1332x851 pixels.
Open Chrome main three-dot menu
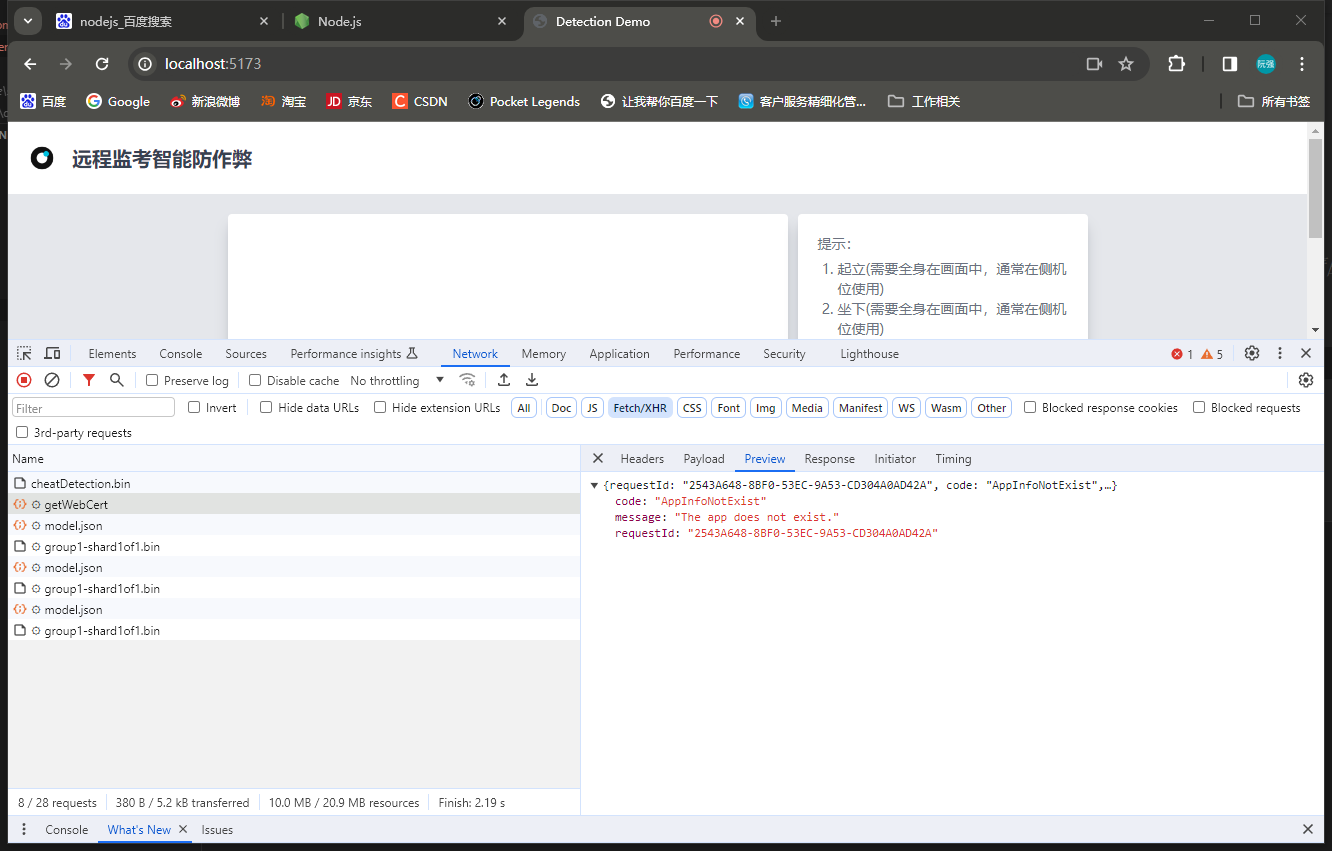(x=1302, y=64)
